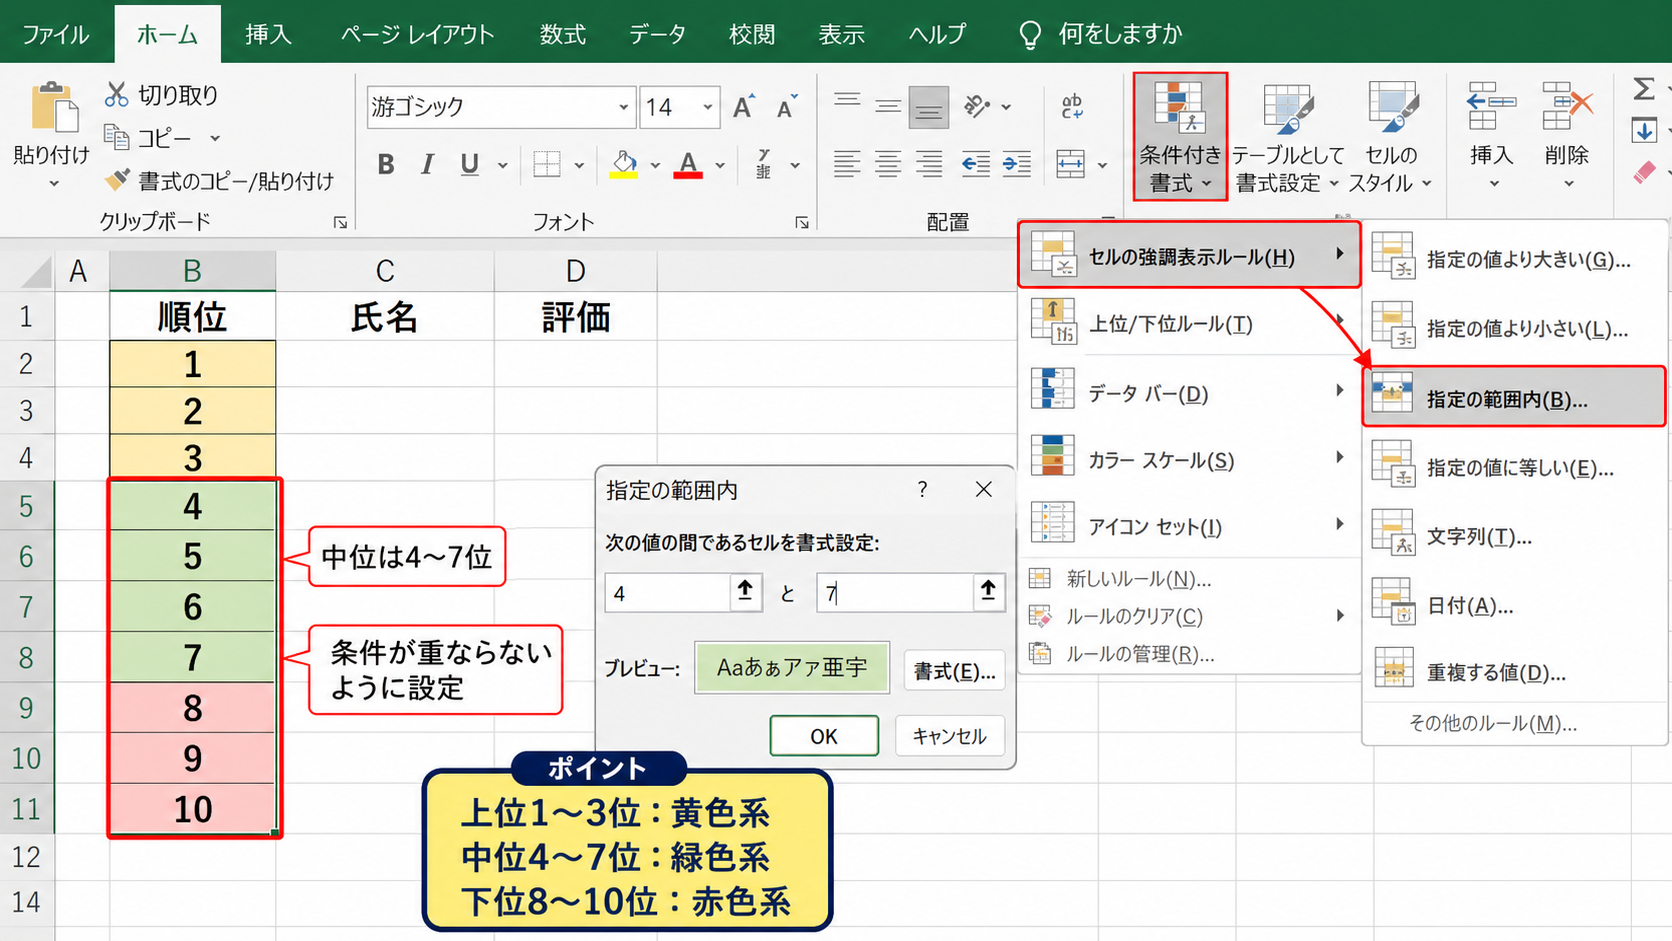This screenshot has width=1672, height=941.
Task: Open the ファイル tab
Action: click(x=55, y=34)
